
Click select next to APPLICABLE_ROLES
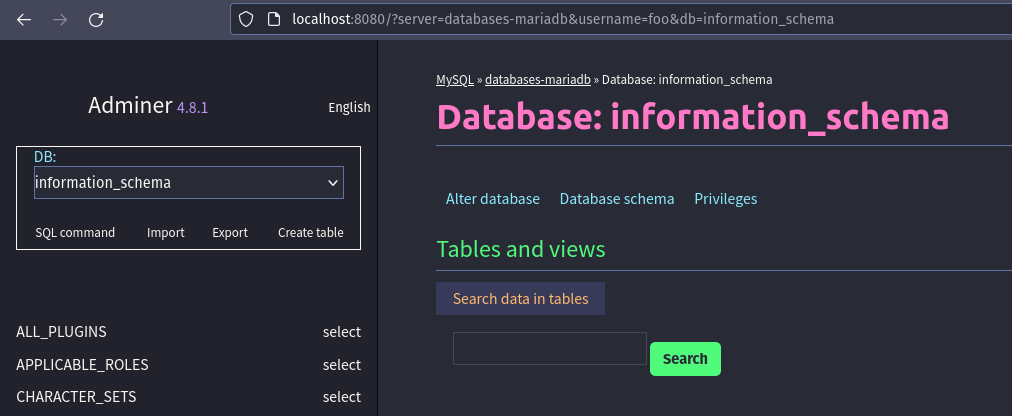click(341, 365)
